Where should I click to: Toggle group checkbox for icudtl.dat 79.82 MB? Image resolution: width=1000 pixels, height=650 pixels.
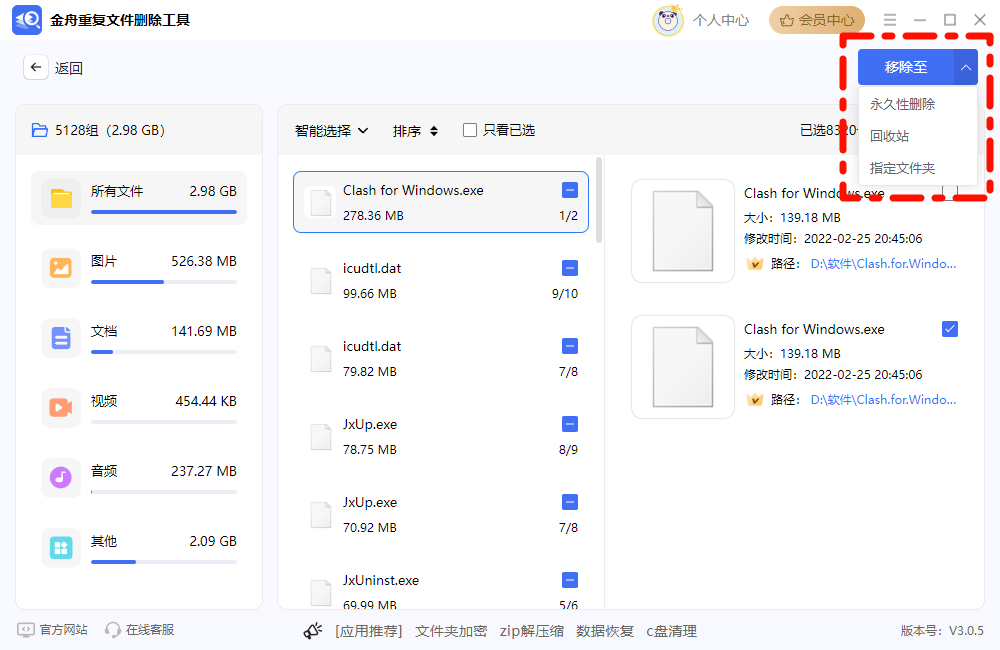[x=570, y=346]
